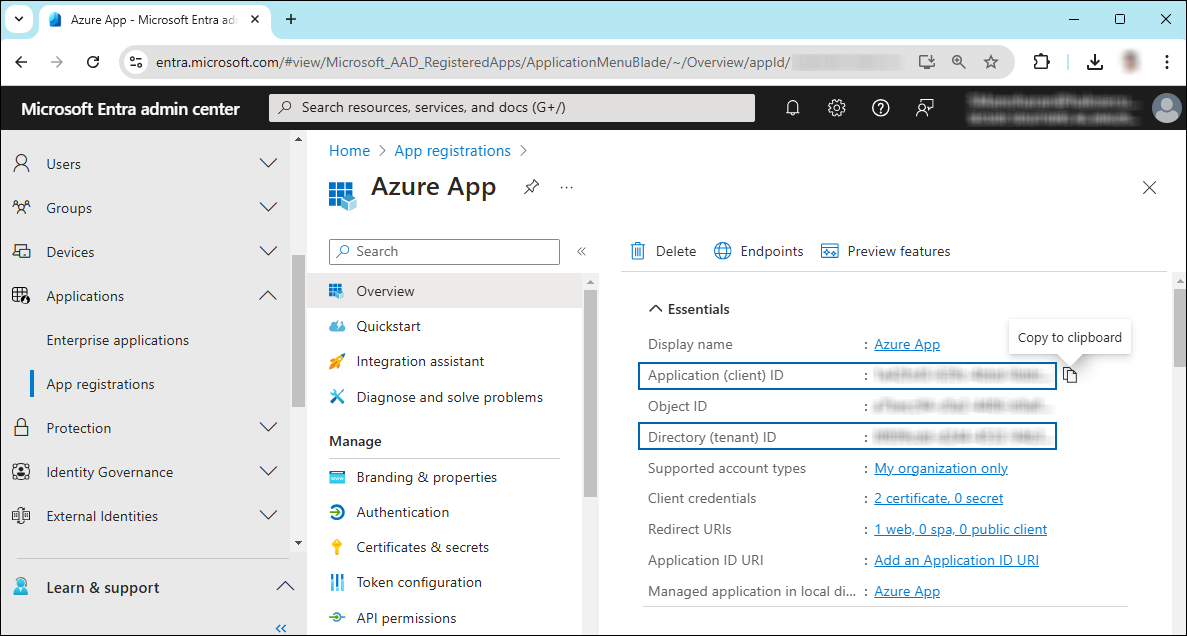Screen dimensions: 1187x636
Task: Select Certificates & secrets in Manage
Action: coord(422,547)
